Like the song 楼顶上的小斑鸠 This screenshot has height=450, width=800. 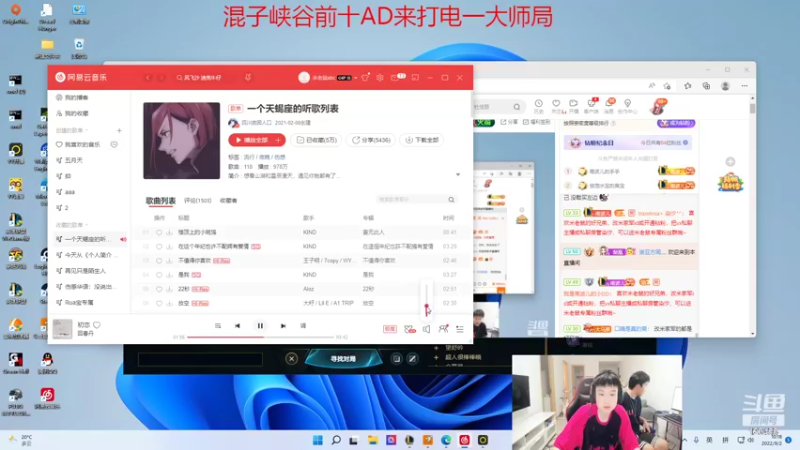click(159, 232)
